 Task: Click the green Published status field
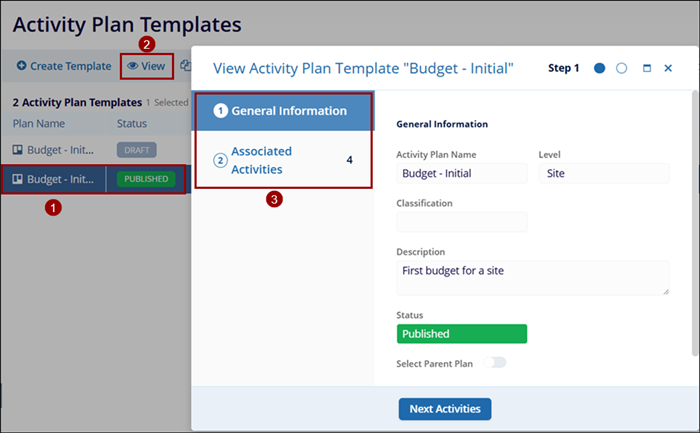click(461, 334)
